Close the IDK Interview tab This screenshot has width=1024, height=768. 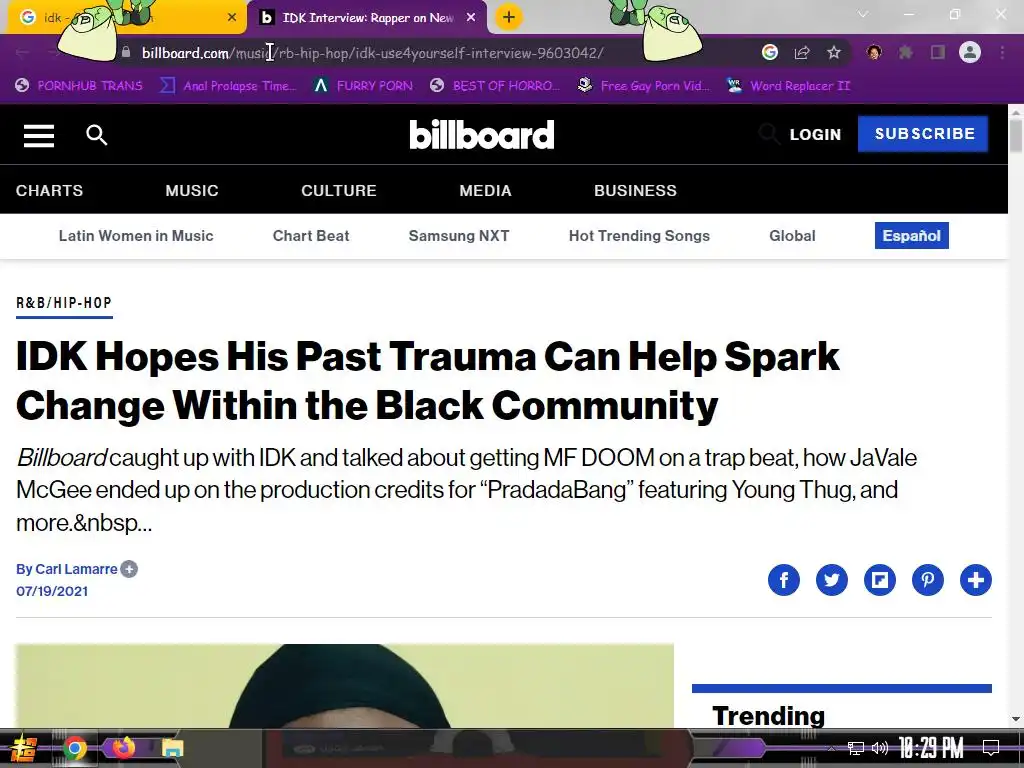click(x=471, y=18)
